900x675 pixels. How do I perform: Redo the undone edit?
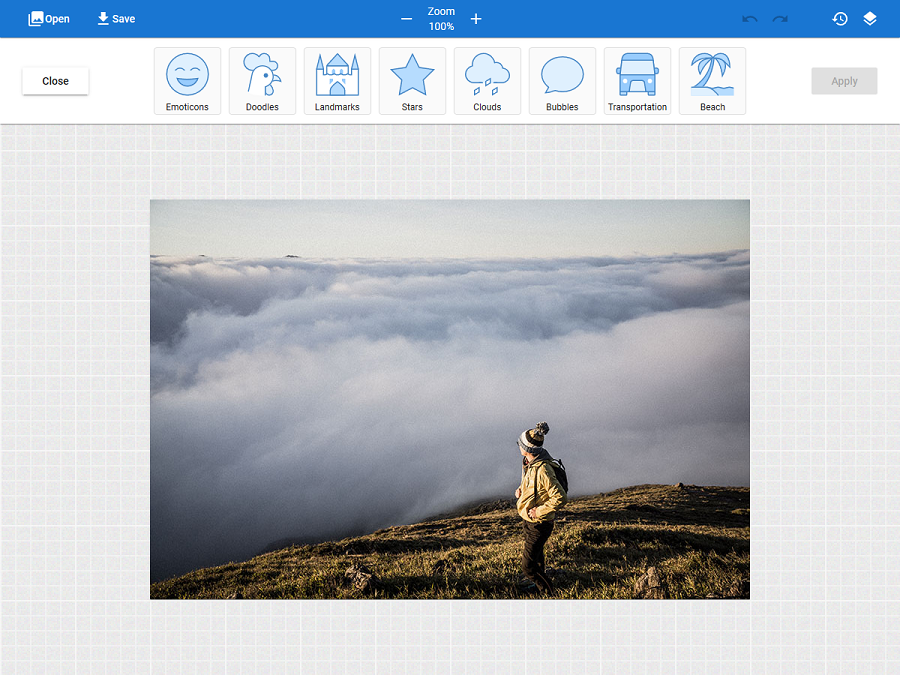pos(779,18)
